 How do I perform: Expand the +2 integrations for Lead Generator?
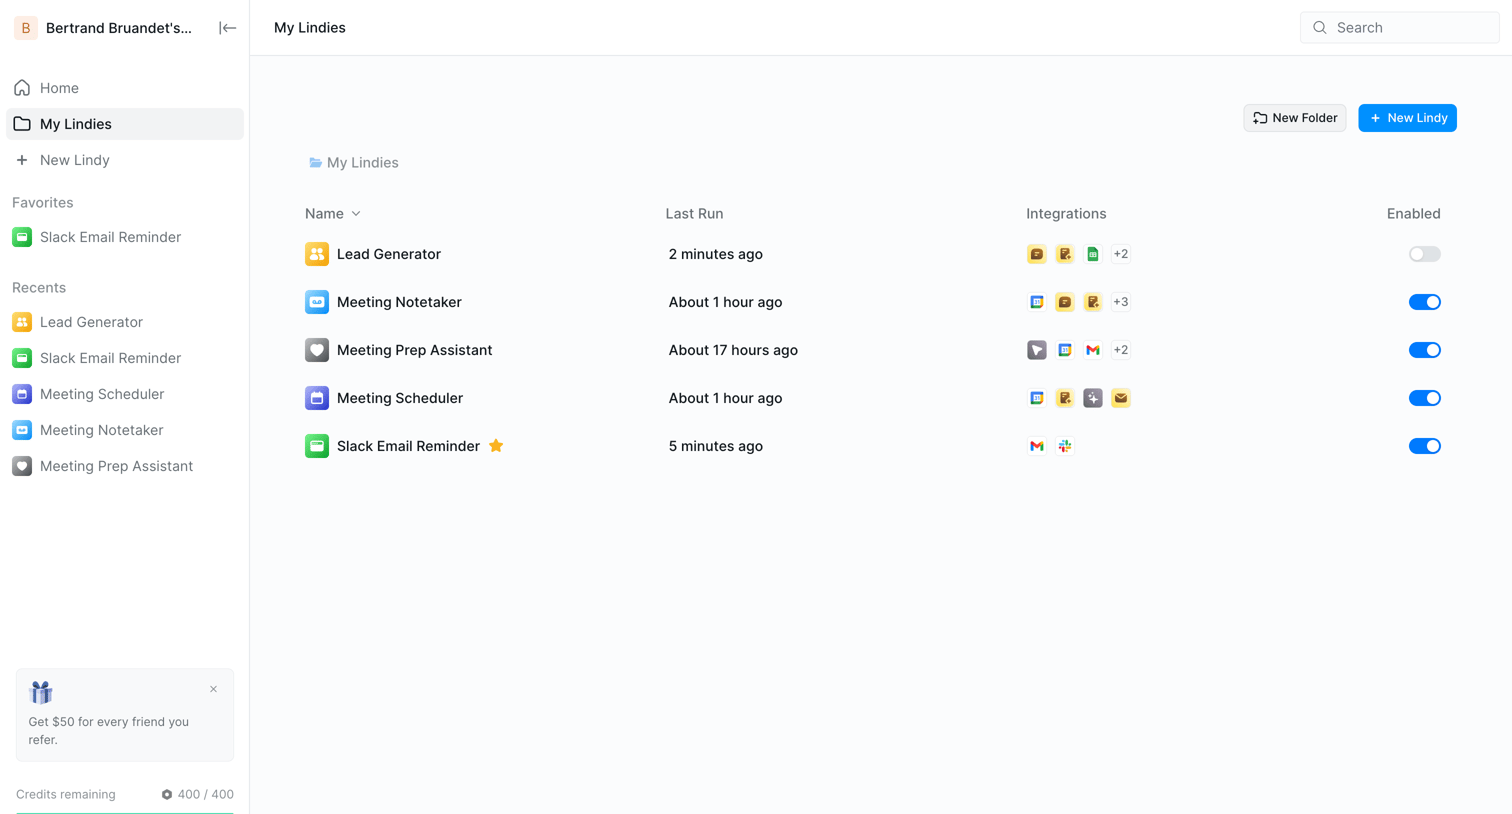(x=1121, y=254)
